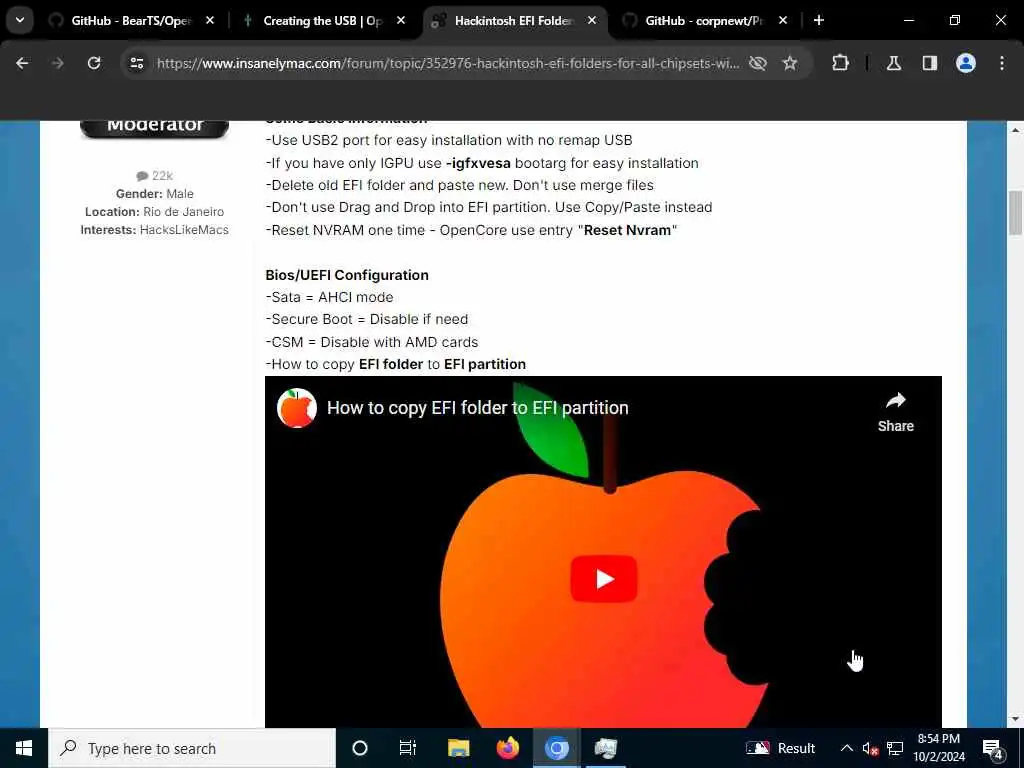Open site information icon in address bar
This screenshot has height=768, width=1024.
click(136, 63)
